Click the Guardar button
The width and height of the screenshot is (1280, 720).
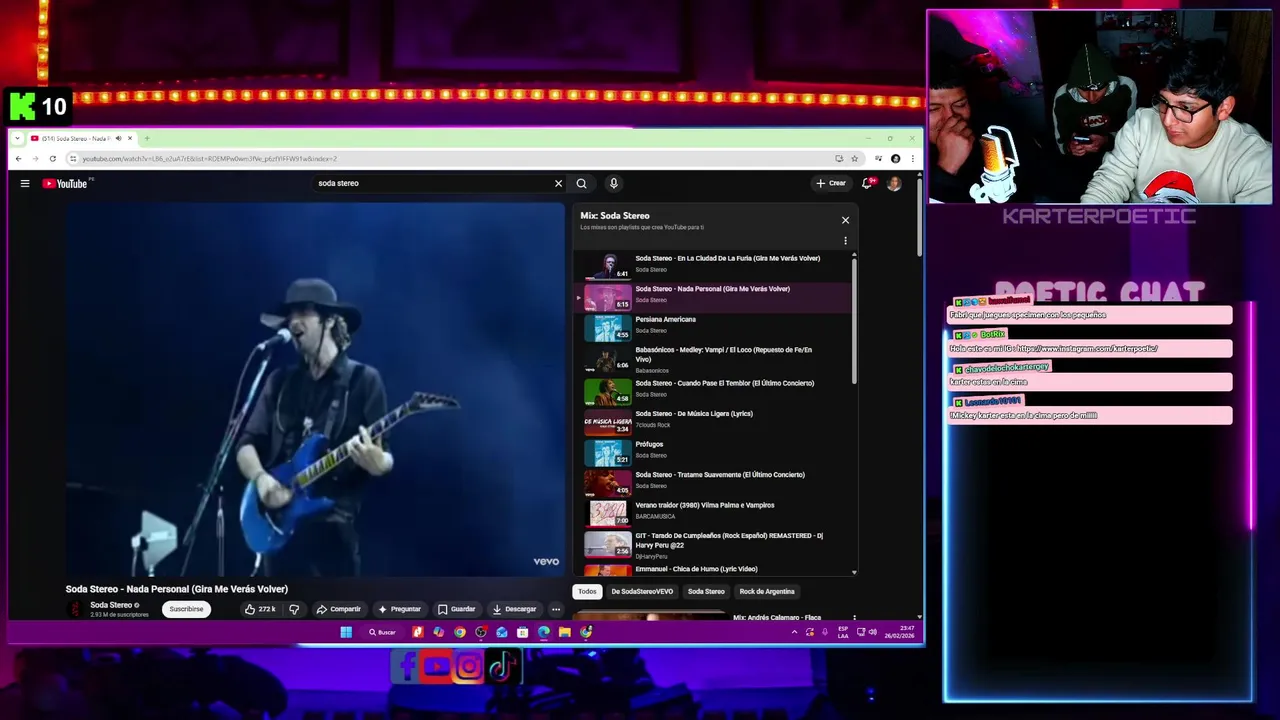tap(456, 609)
